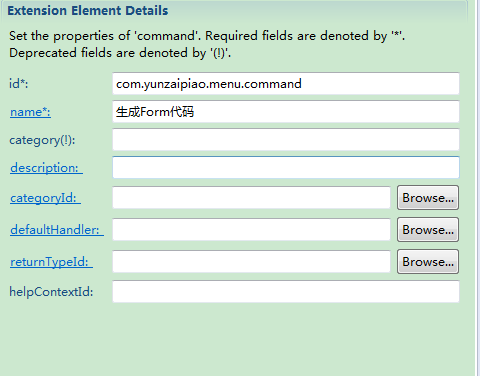The width and height of the screenshot is (480, 376).
Task: Follow the returnTypeId hyperlink
Action: click(51, 262)
